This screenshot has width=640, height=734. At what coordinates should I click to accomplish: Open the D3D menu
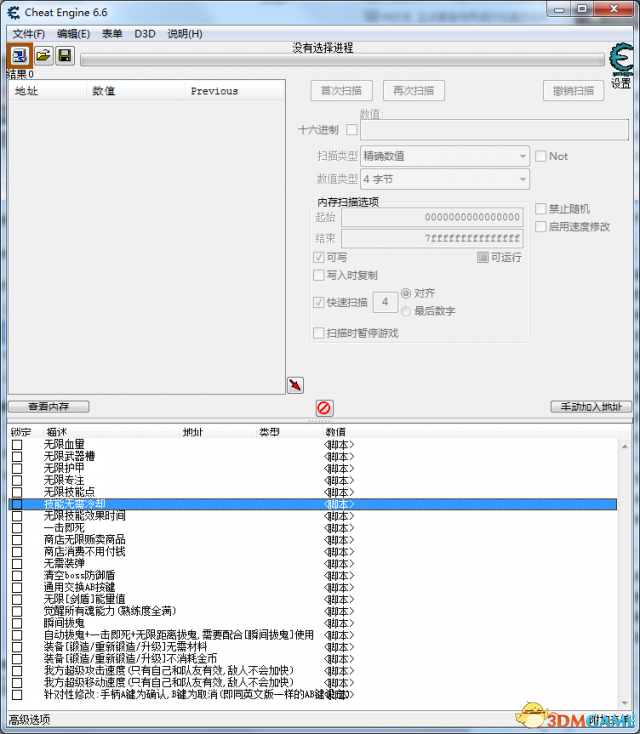click(144, 34)
